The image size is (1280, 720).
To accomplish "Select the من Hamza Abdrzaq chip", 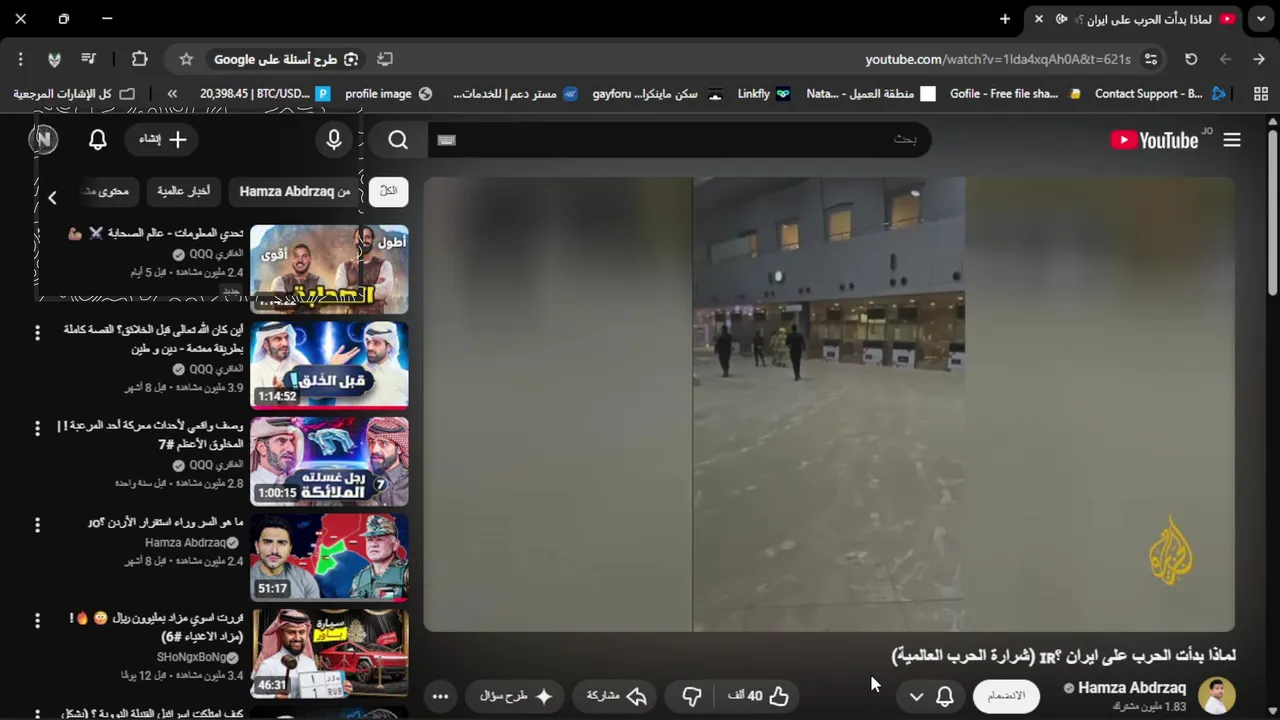I will pos(295,191).
